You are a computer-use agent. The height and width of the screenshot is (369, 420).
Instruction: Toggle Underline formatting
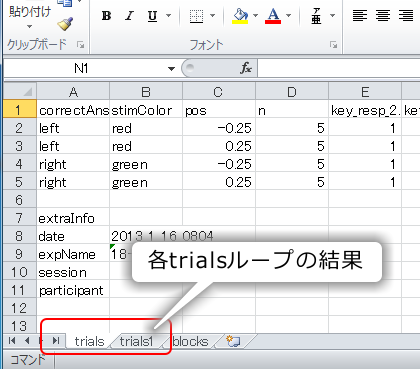click(152, 16)
